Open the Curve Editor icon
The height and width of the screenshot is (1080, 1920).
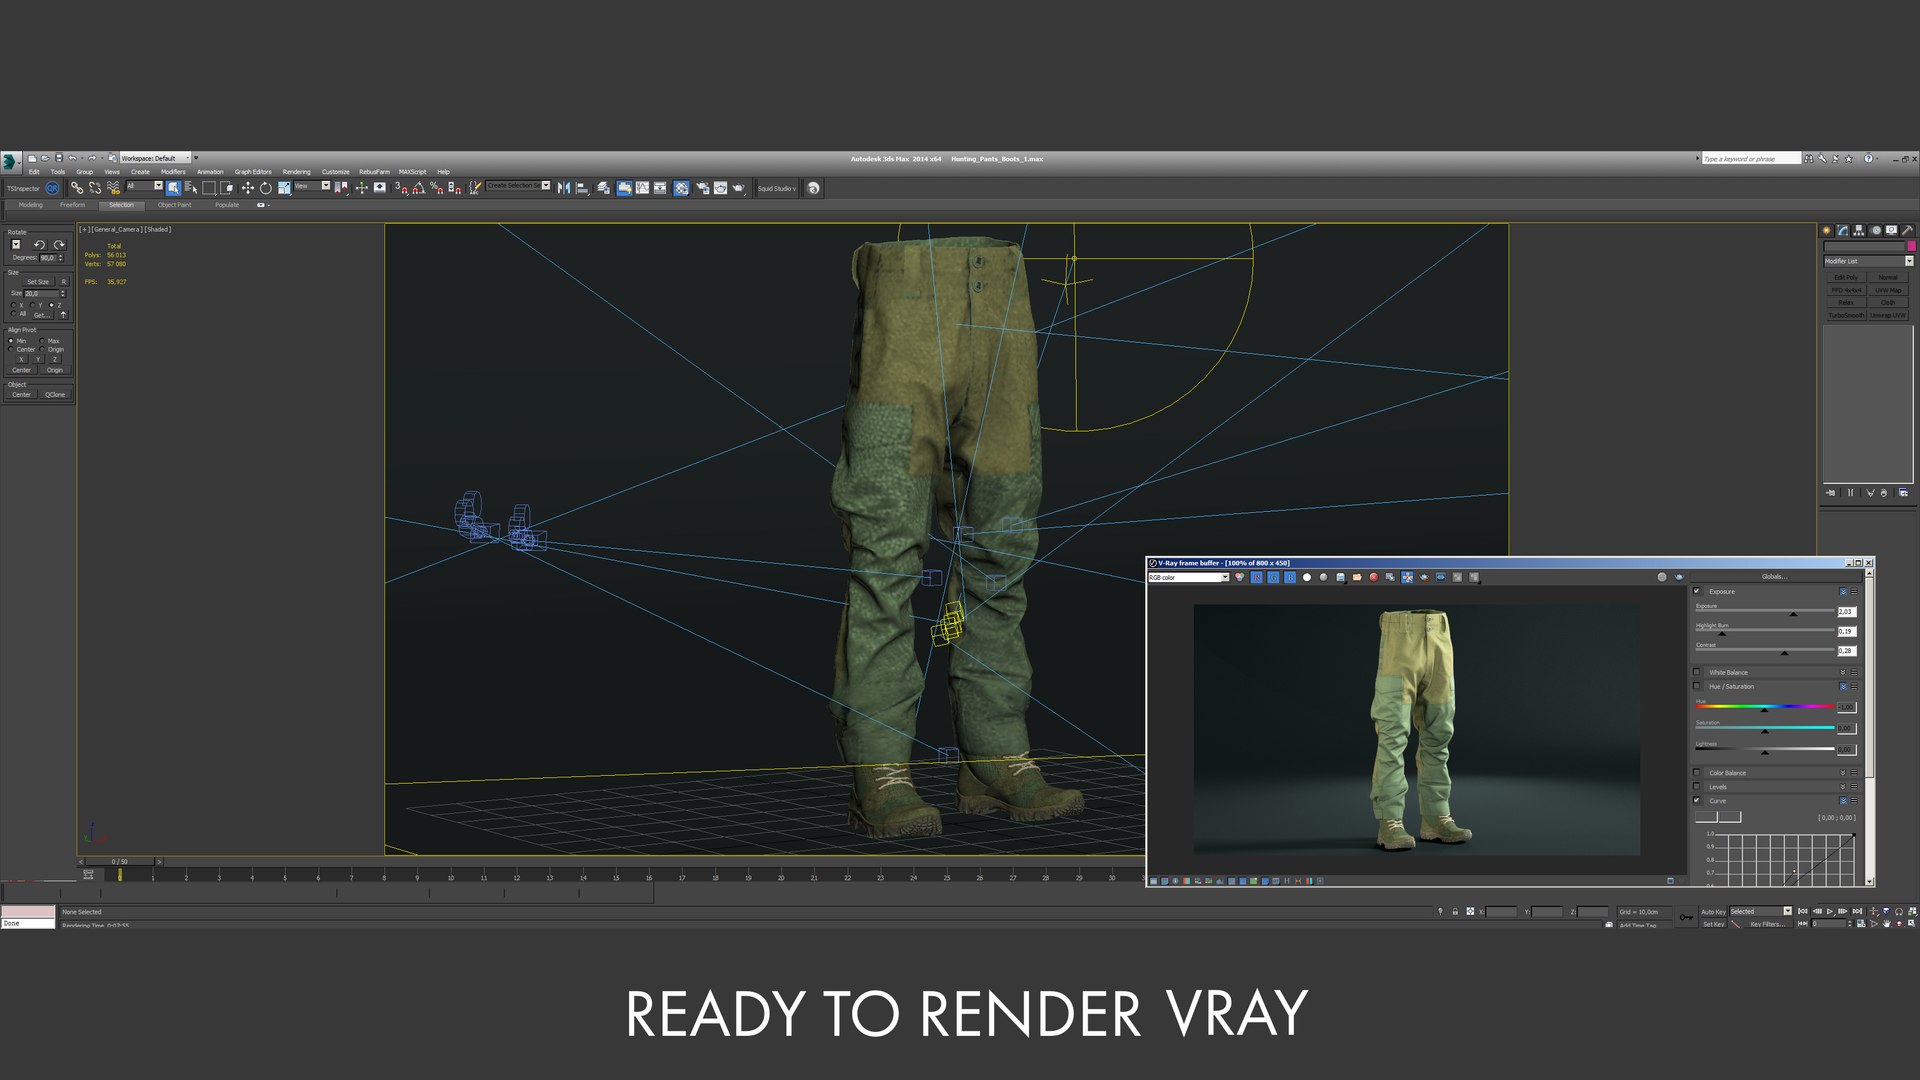pyautogui.click(x=642, y=188)
